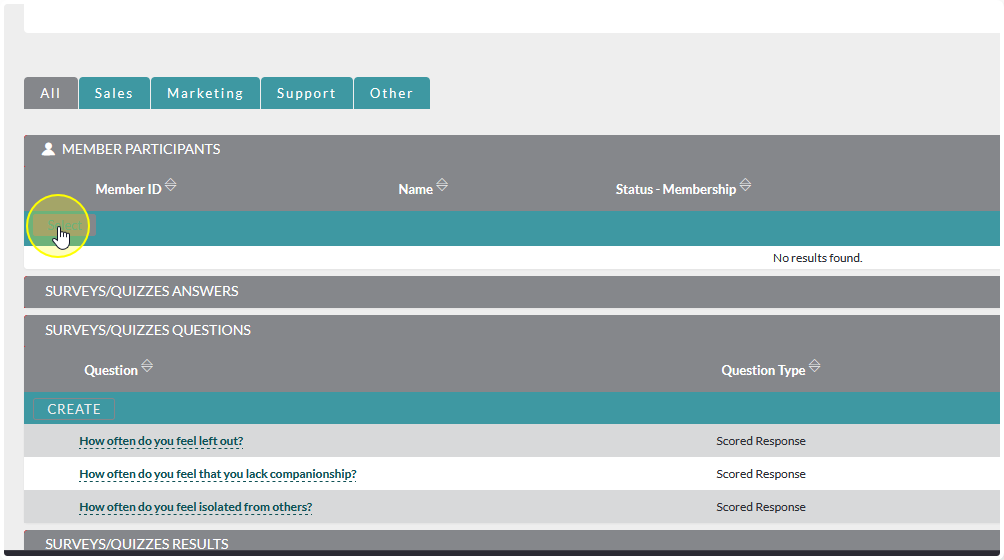Screen dimensions: 1004x560
Task: Select the Marketing tab
Action: pyautogui.click(x=205, y=93)
